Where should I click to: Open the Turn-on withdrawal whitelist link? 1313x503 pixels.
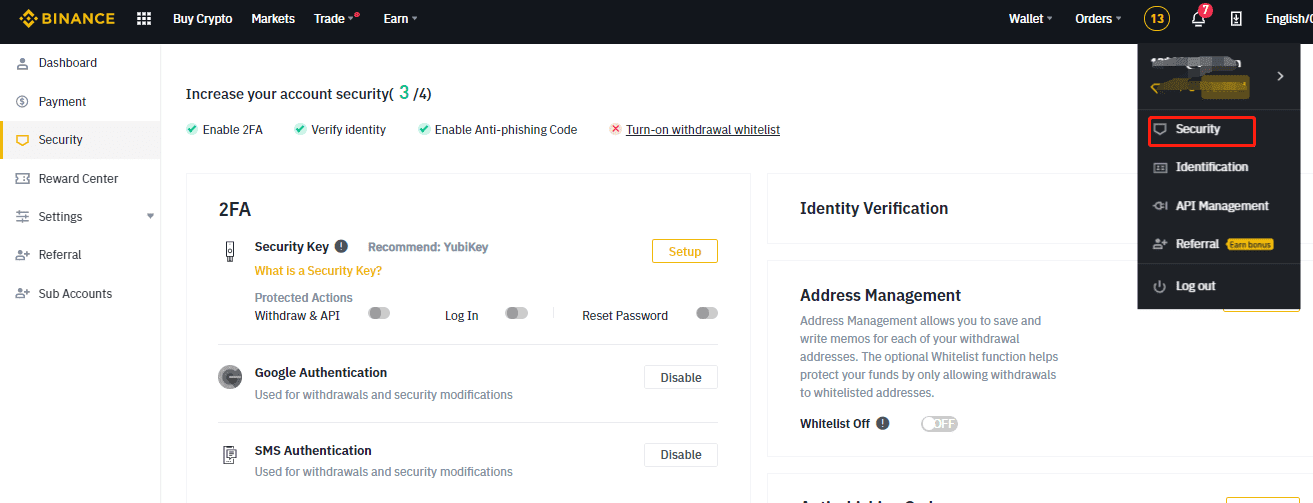[703, 130]
